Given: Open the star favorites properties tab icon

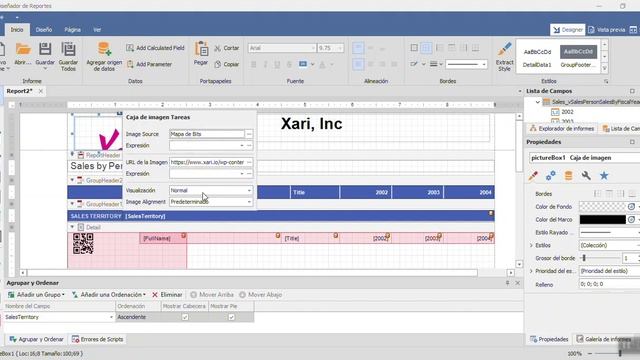Looking at the screenshot, I should click(604, 176).
